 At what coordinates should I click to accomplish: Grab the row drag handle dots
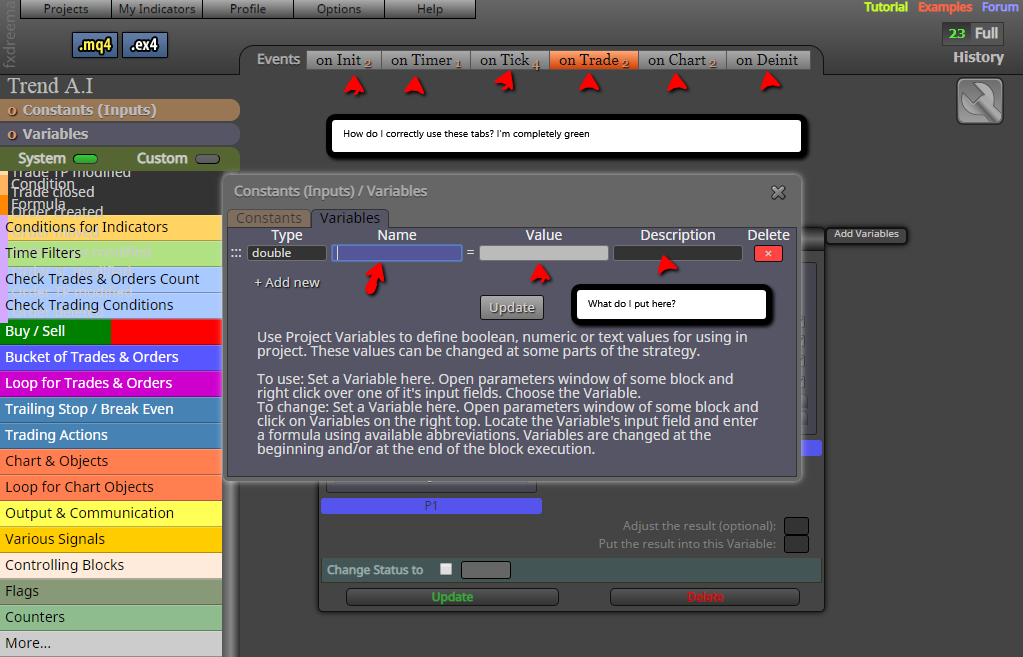click(236, 253)
